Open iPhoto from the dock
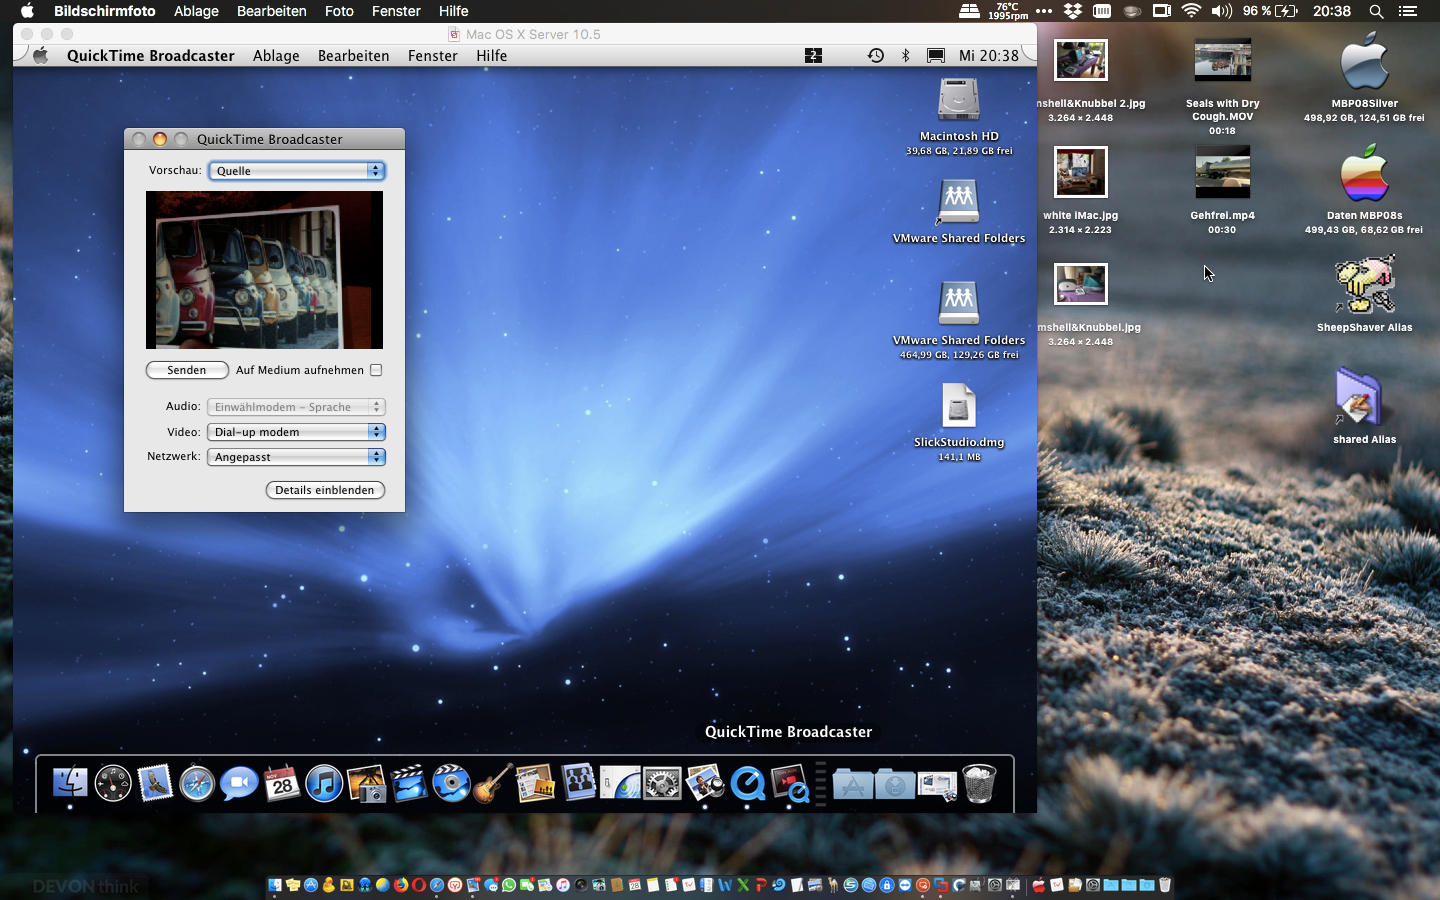1440x900 pixels. (x=367, y=783)
